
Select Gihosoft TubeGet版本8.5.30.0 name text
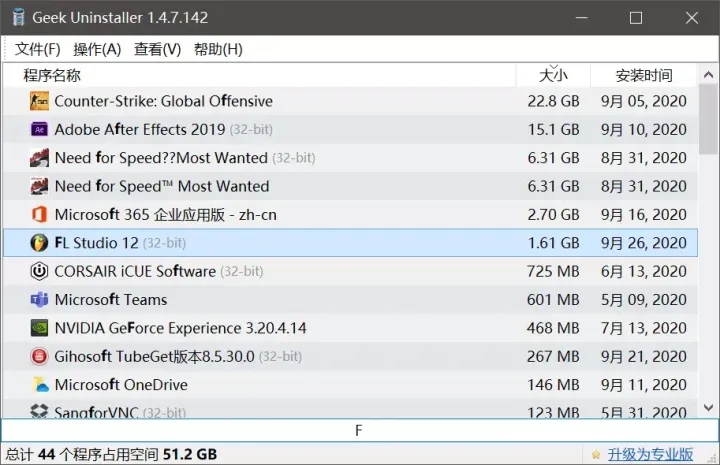click(154, 356)
